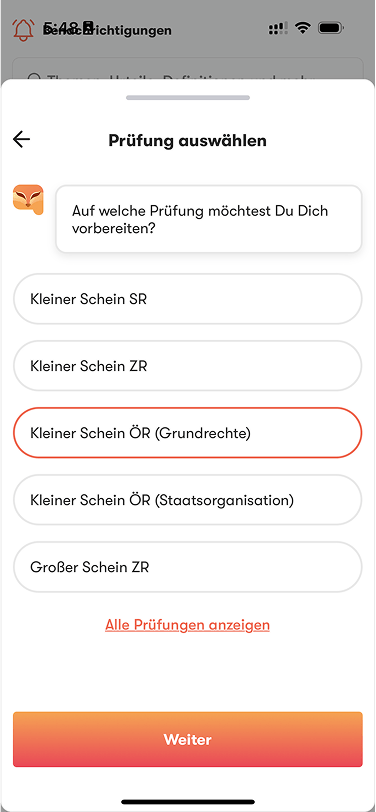
Task: Tap the sheet drag handle bar
Action: tap(187, 97)
